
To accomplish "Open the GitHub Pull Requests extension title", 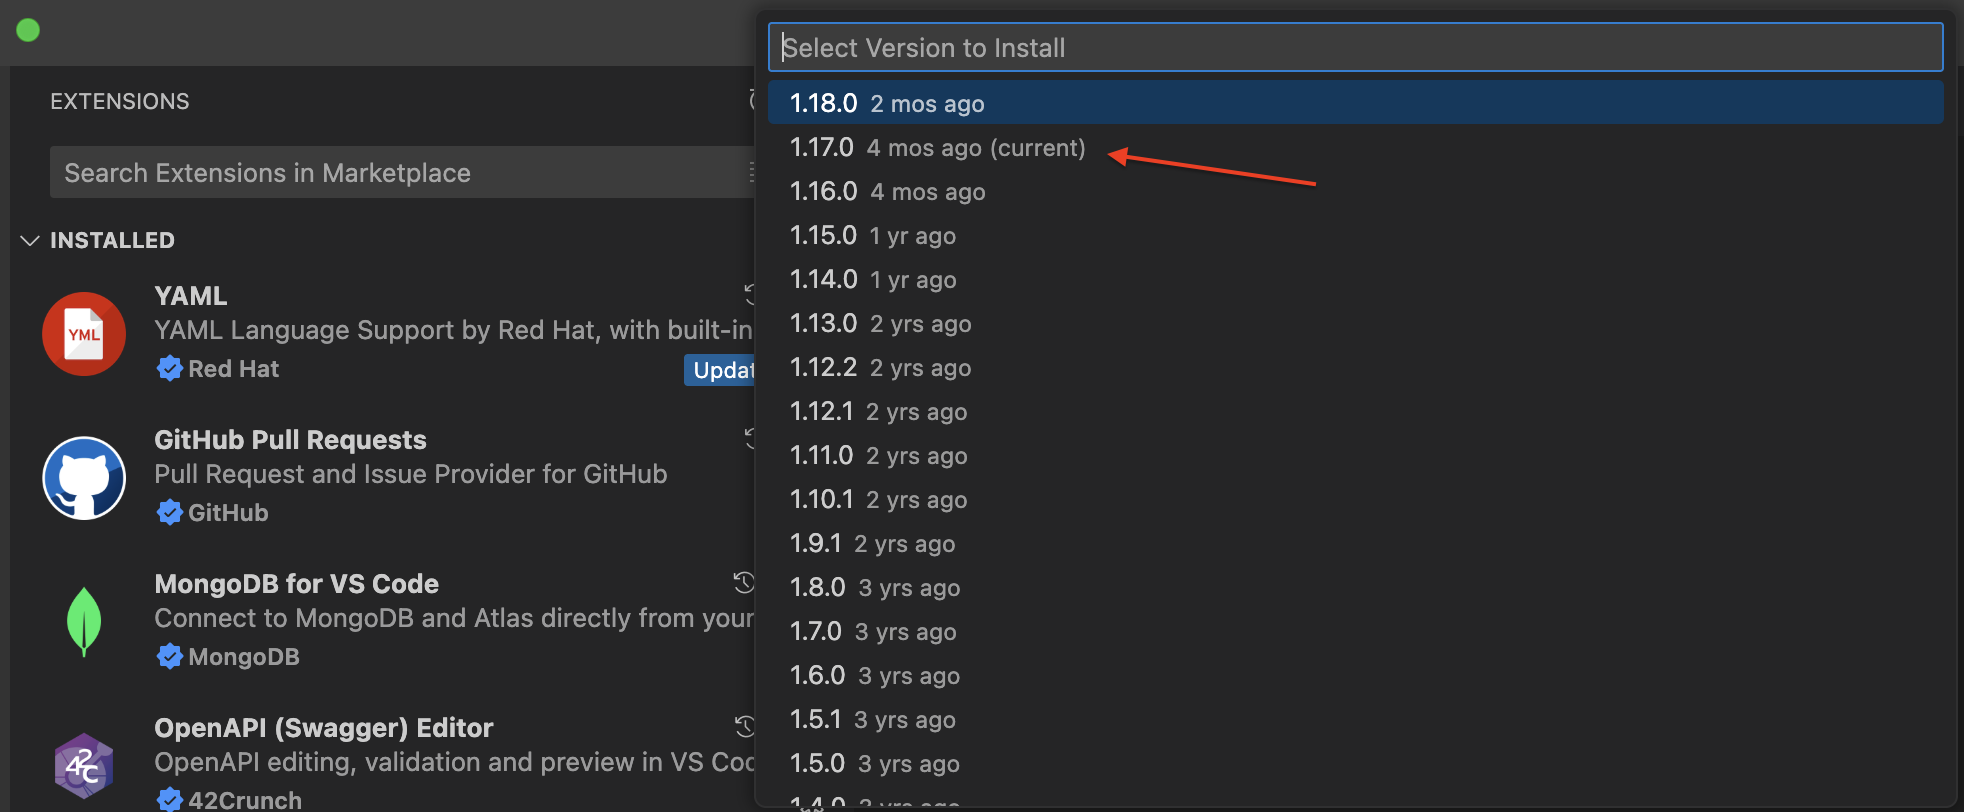I will click(x=290, y=440).
